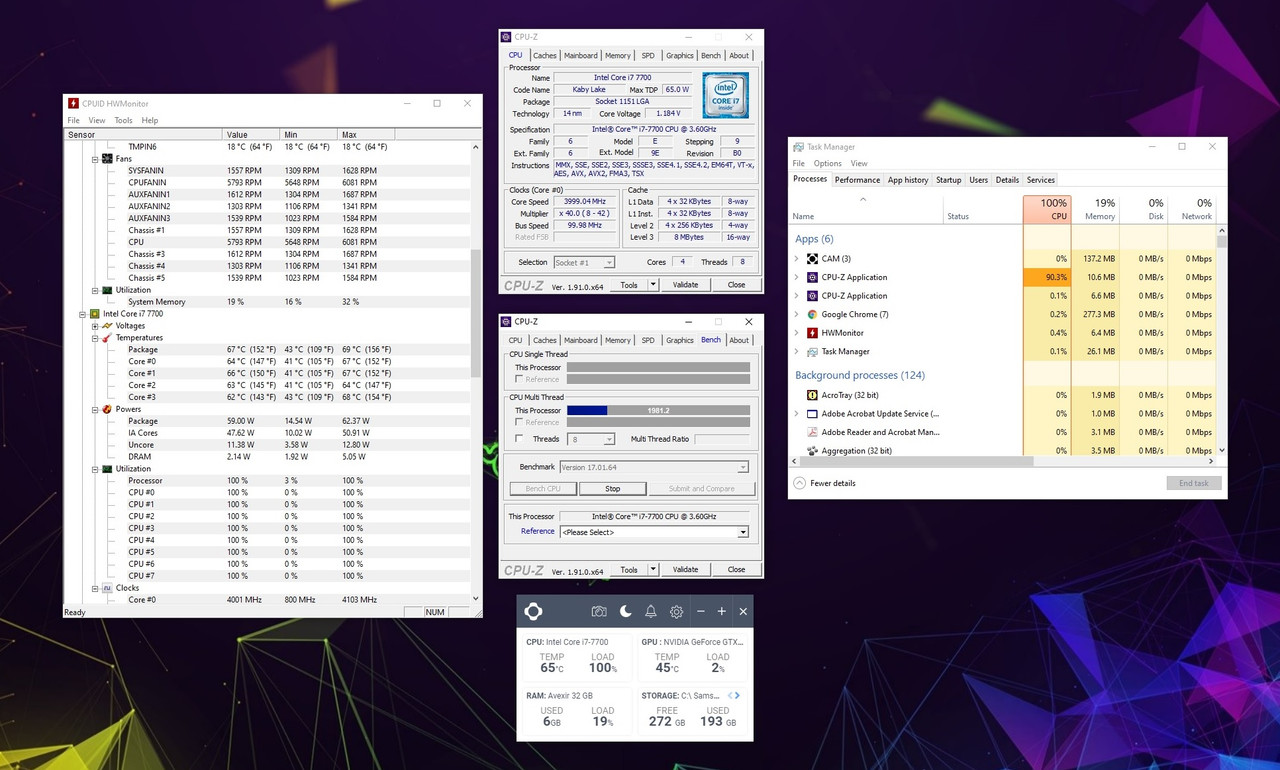
Task: Open Options menu in Task Manager
Action: (x=828, y=163)
